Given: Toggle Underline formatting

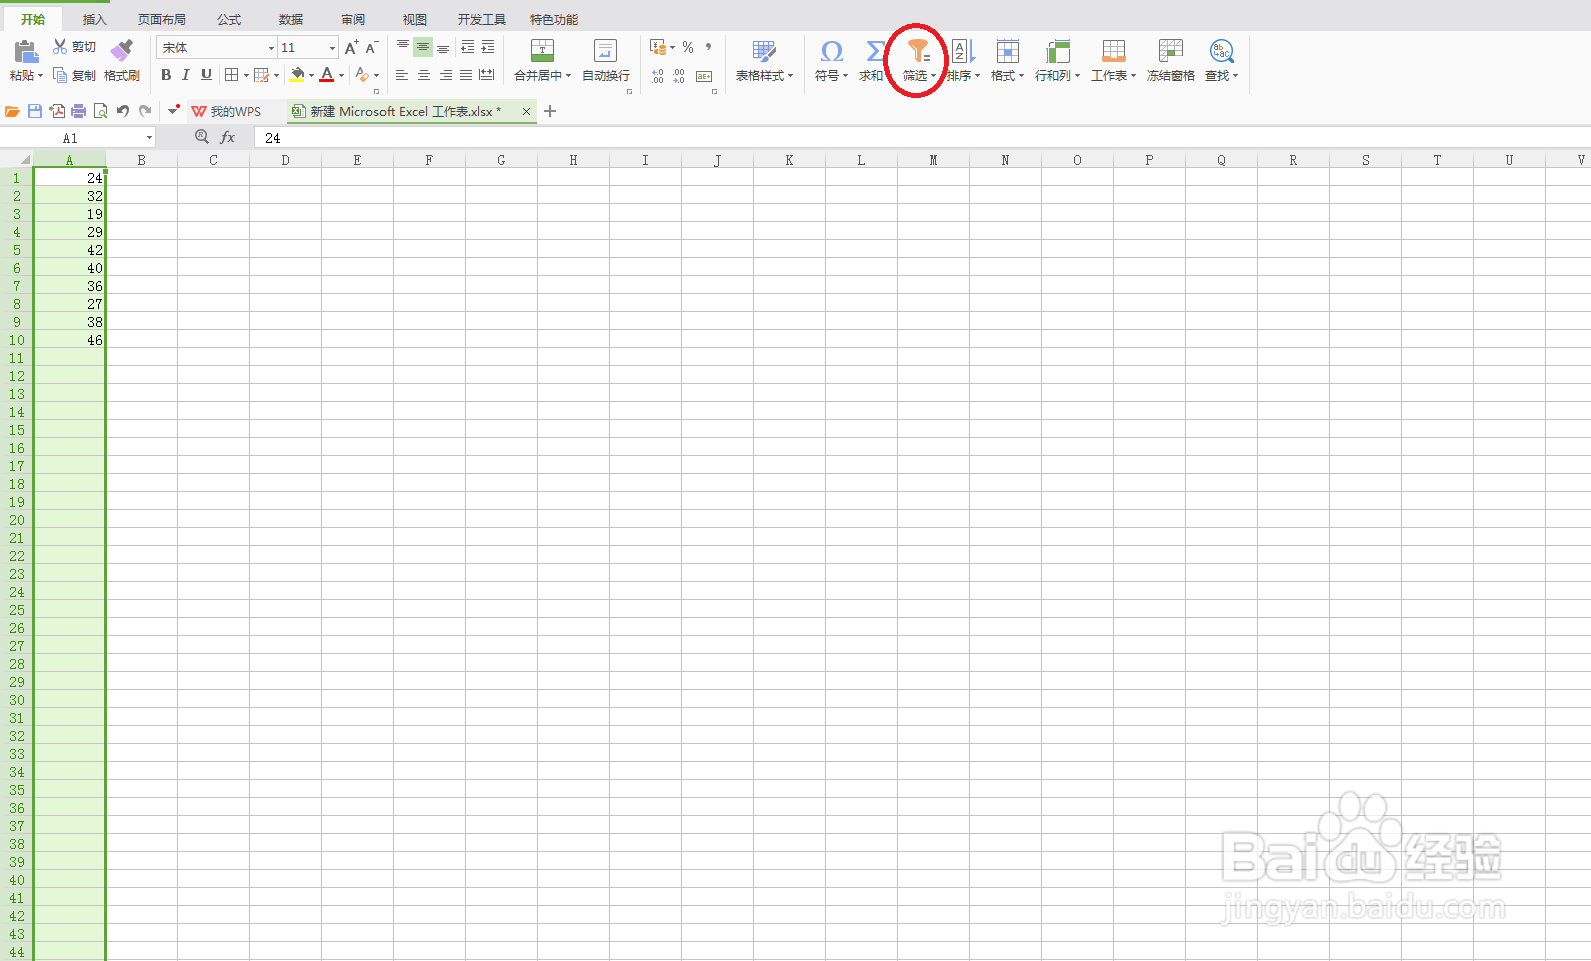Looking at the screenshot, I should coord(206,75).
